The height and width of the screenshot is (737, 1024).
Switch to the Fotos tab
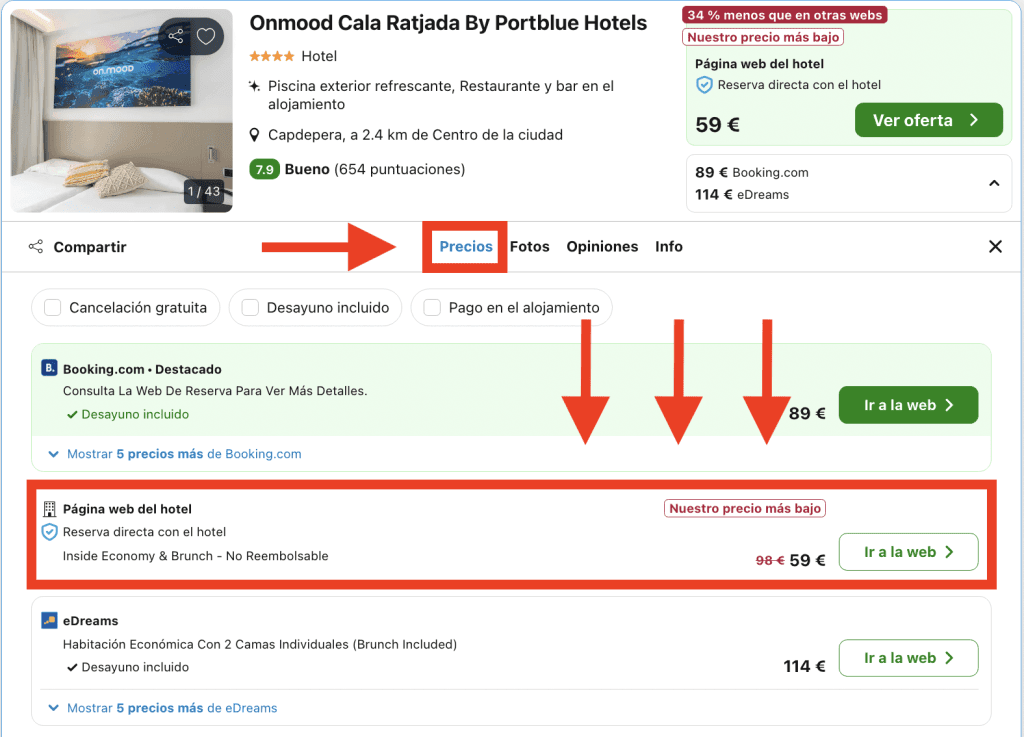(530, 247)
